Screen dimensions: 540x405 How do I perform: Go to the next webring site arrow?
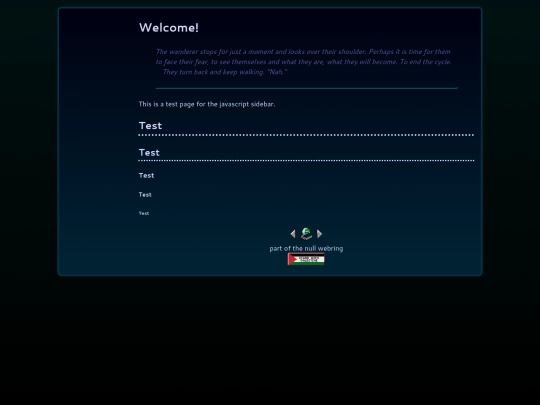click(x=319, y=234)
